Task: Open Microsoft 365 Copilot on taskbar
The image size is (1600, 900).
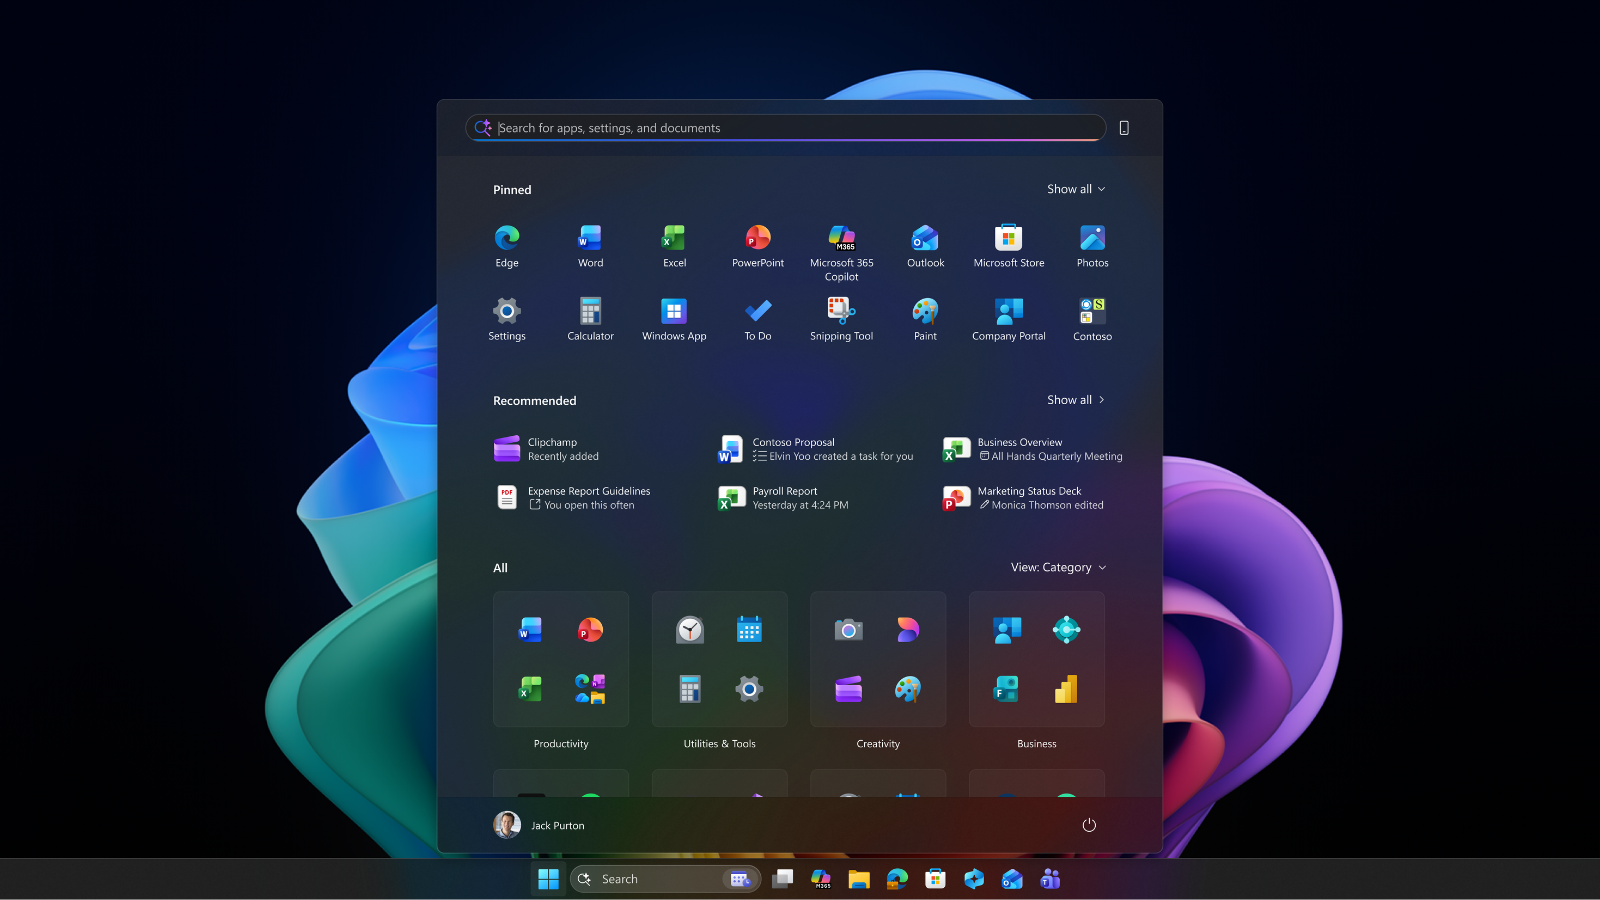Action: coord(821,879)
